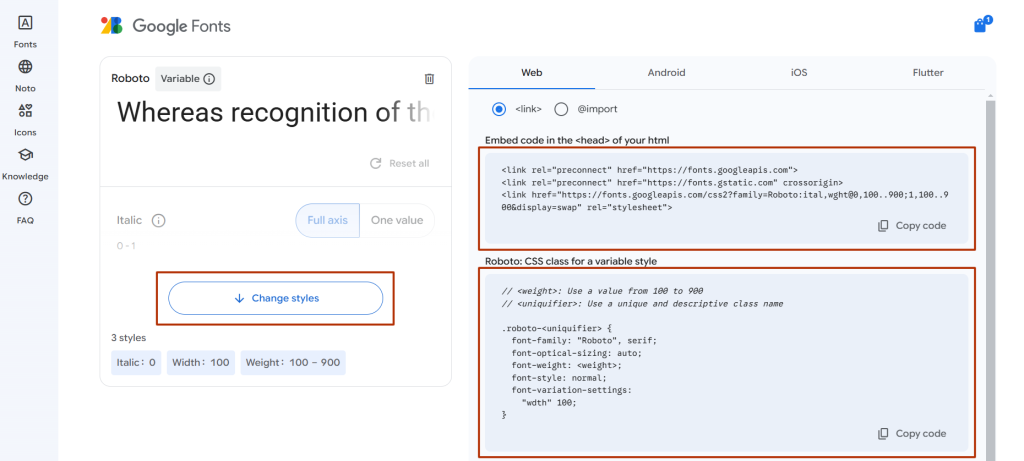Click the "wdth" 100; code line
The width and height of the screenshot is (1024, 461).
pos(549,402)
